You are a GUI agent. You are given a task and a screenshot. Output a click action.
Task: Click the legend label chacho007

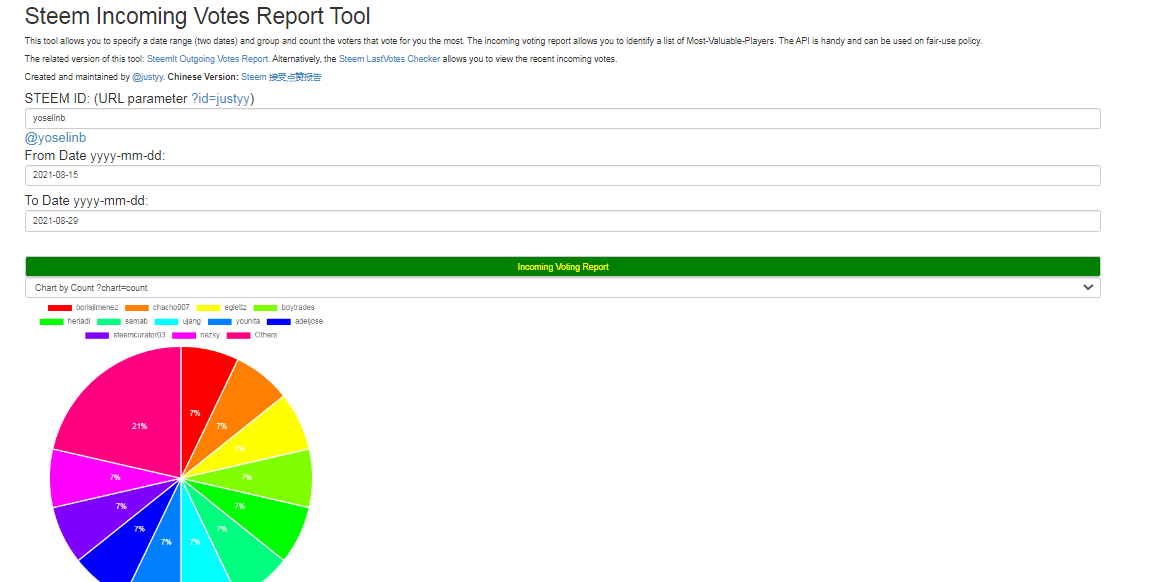(x=171, y=308)
